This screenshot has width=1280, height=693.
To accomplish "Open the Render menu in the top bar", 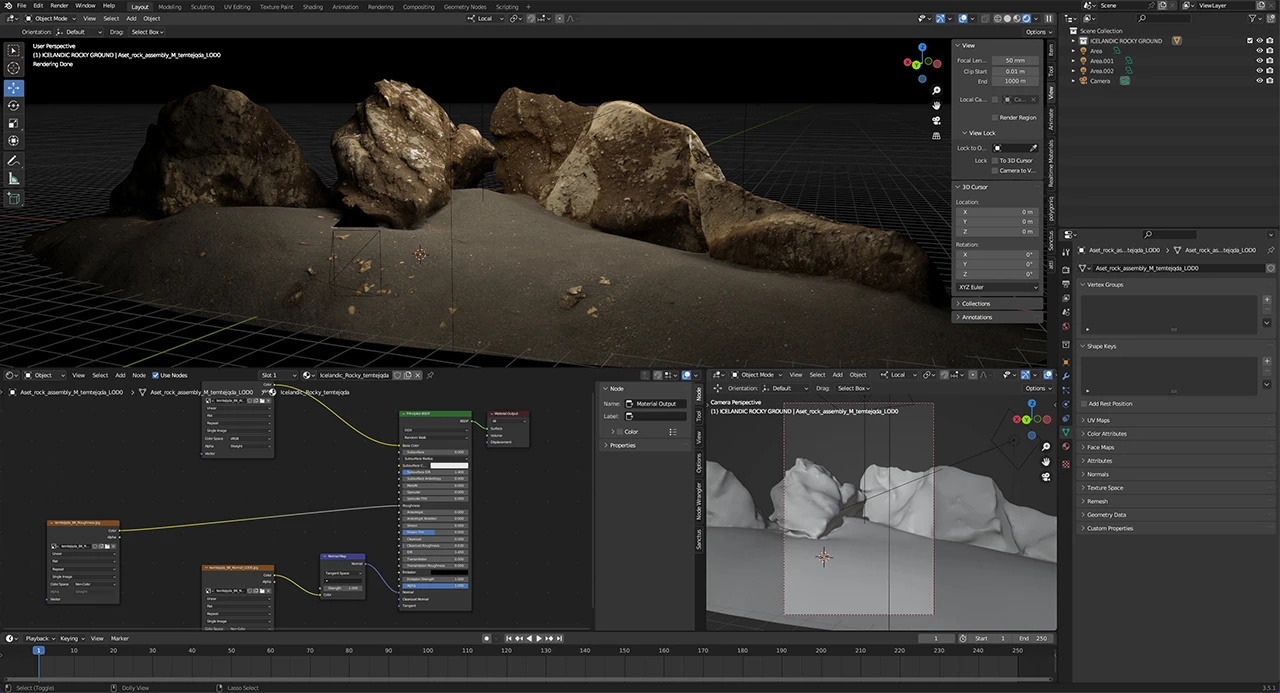I will 59,6.
